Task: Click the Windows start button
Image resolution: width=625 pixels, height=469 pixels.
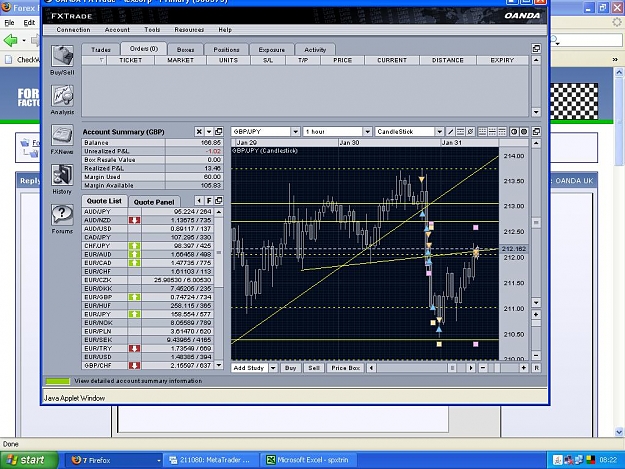Action: click(x=29, y=460)
